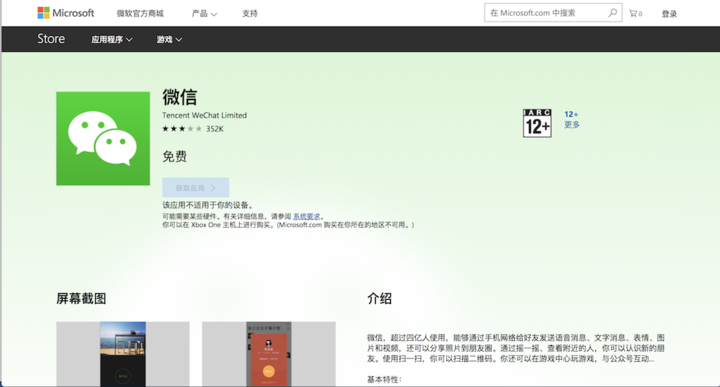Click the blue 12+ rating link
The height and width of the screenshot is (387, 720).
coord(571,114)
